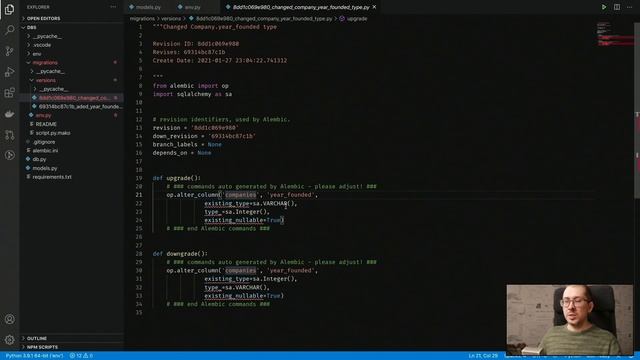Open script.py.mako file
This screenshot has width=640, height=360.
(x=53, y=133)
